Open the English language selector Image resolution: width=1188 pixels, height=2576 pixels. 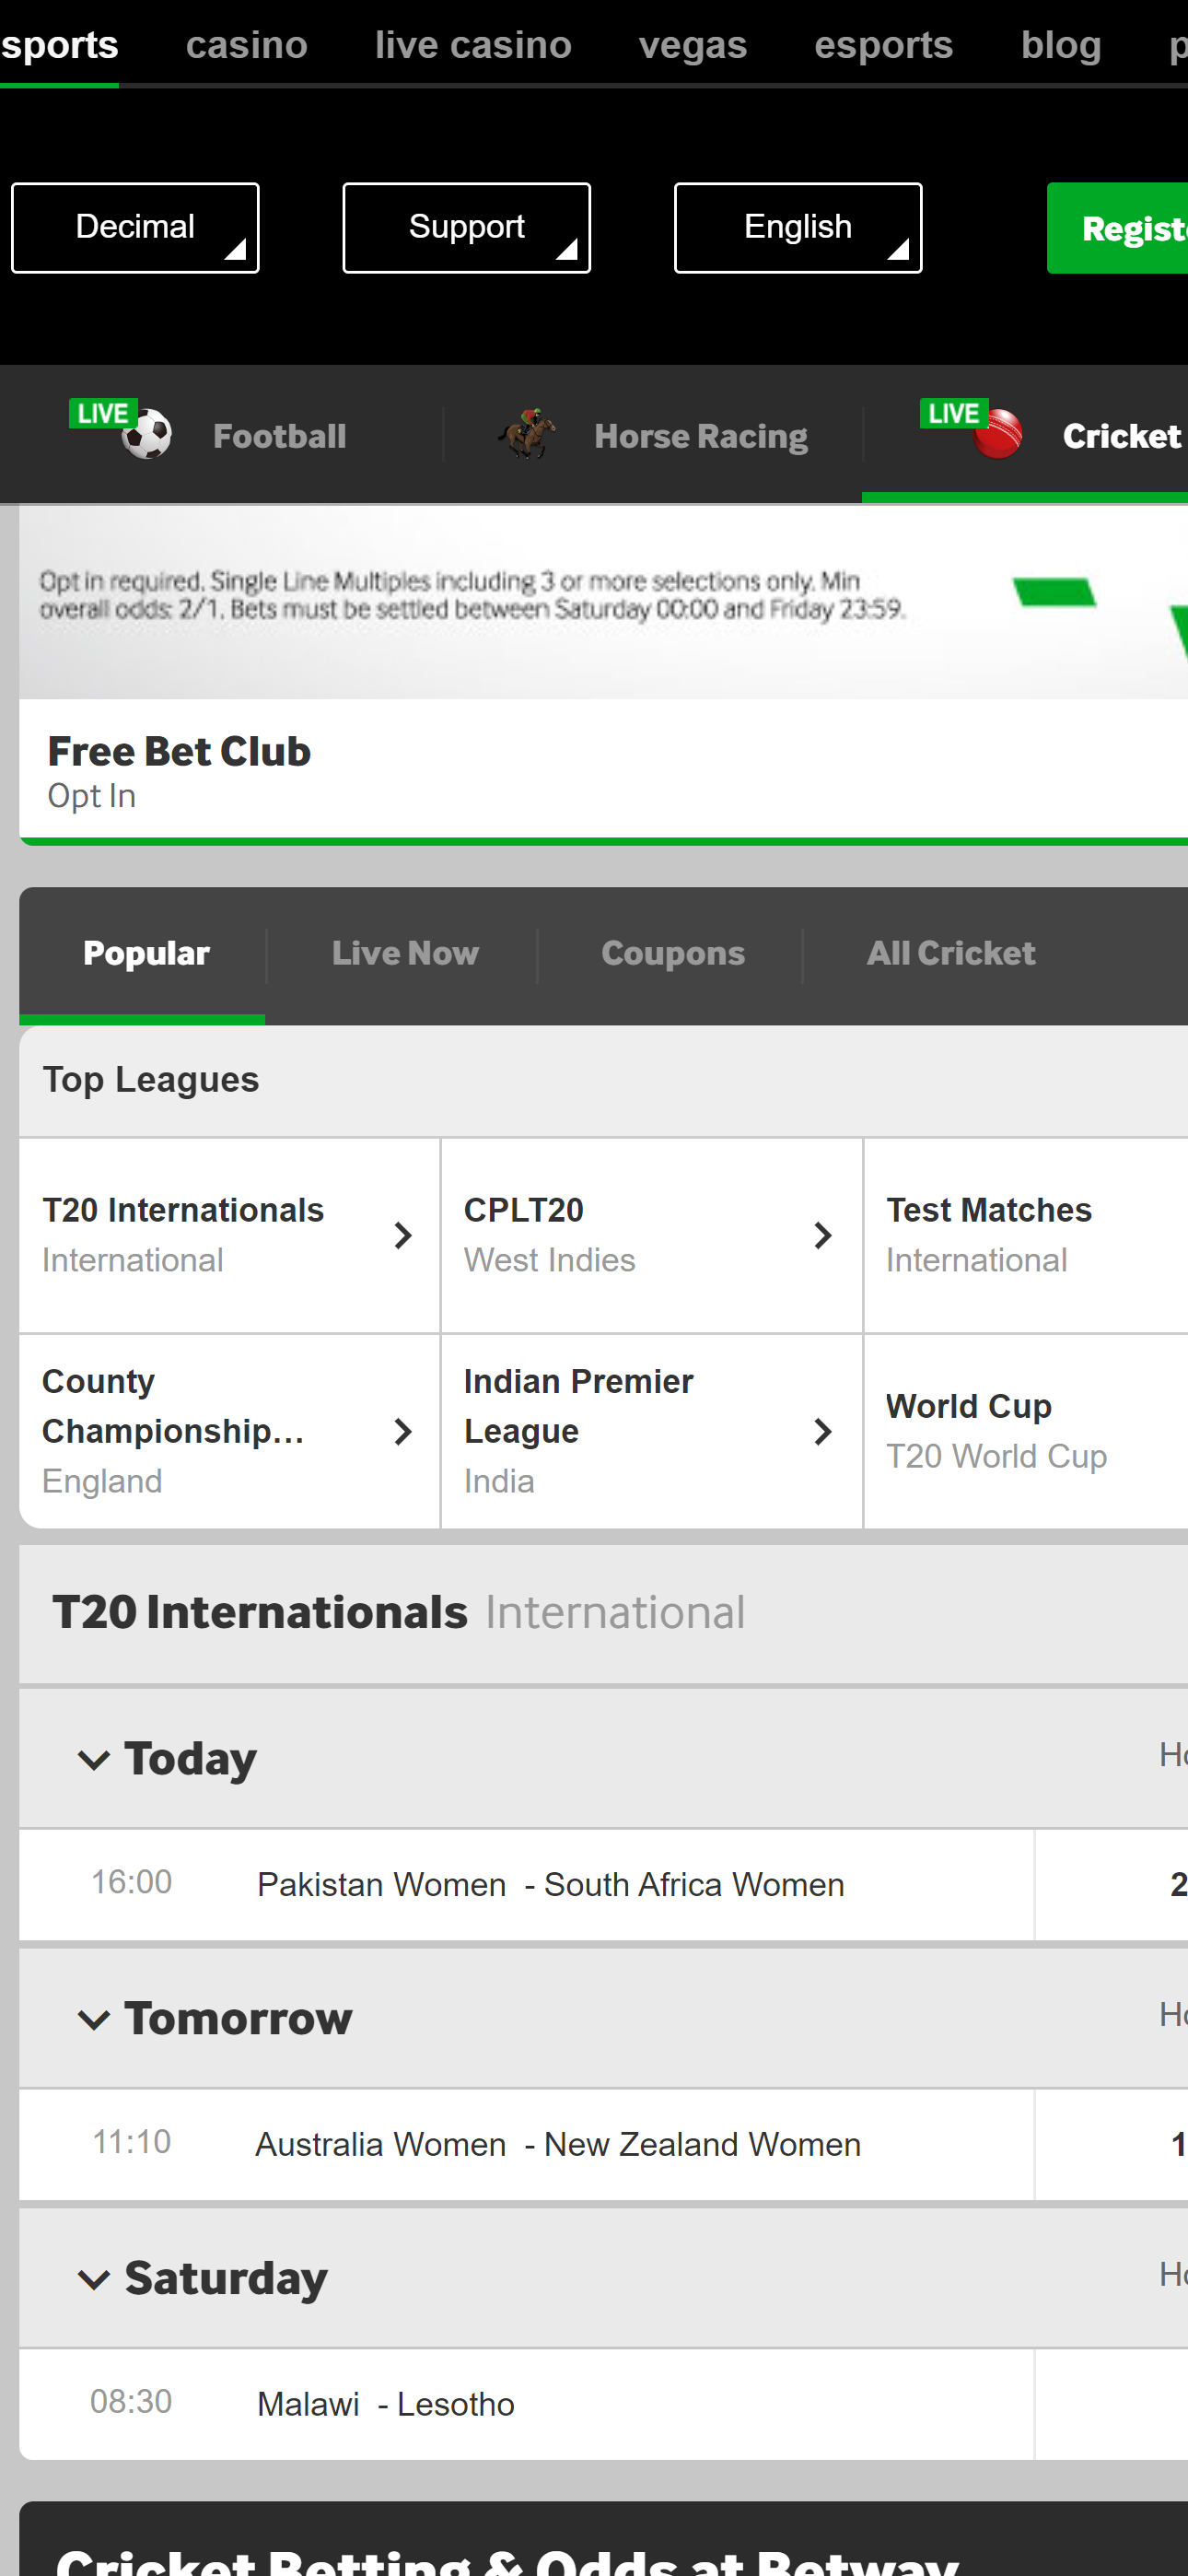797,227
